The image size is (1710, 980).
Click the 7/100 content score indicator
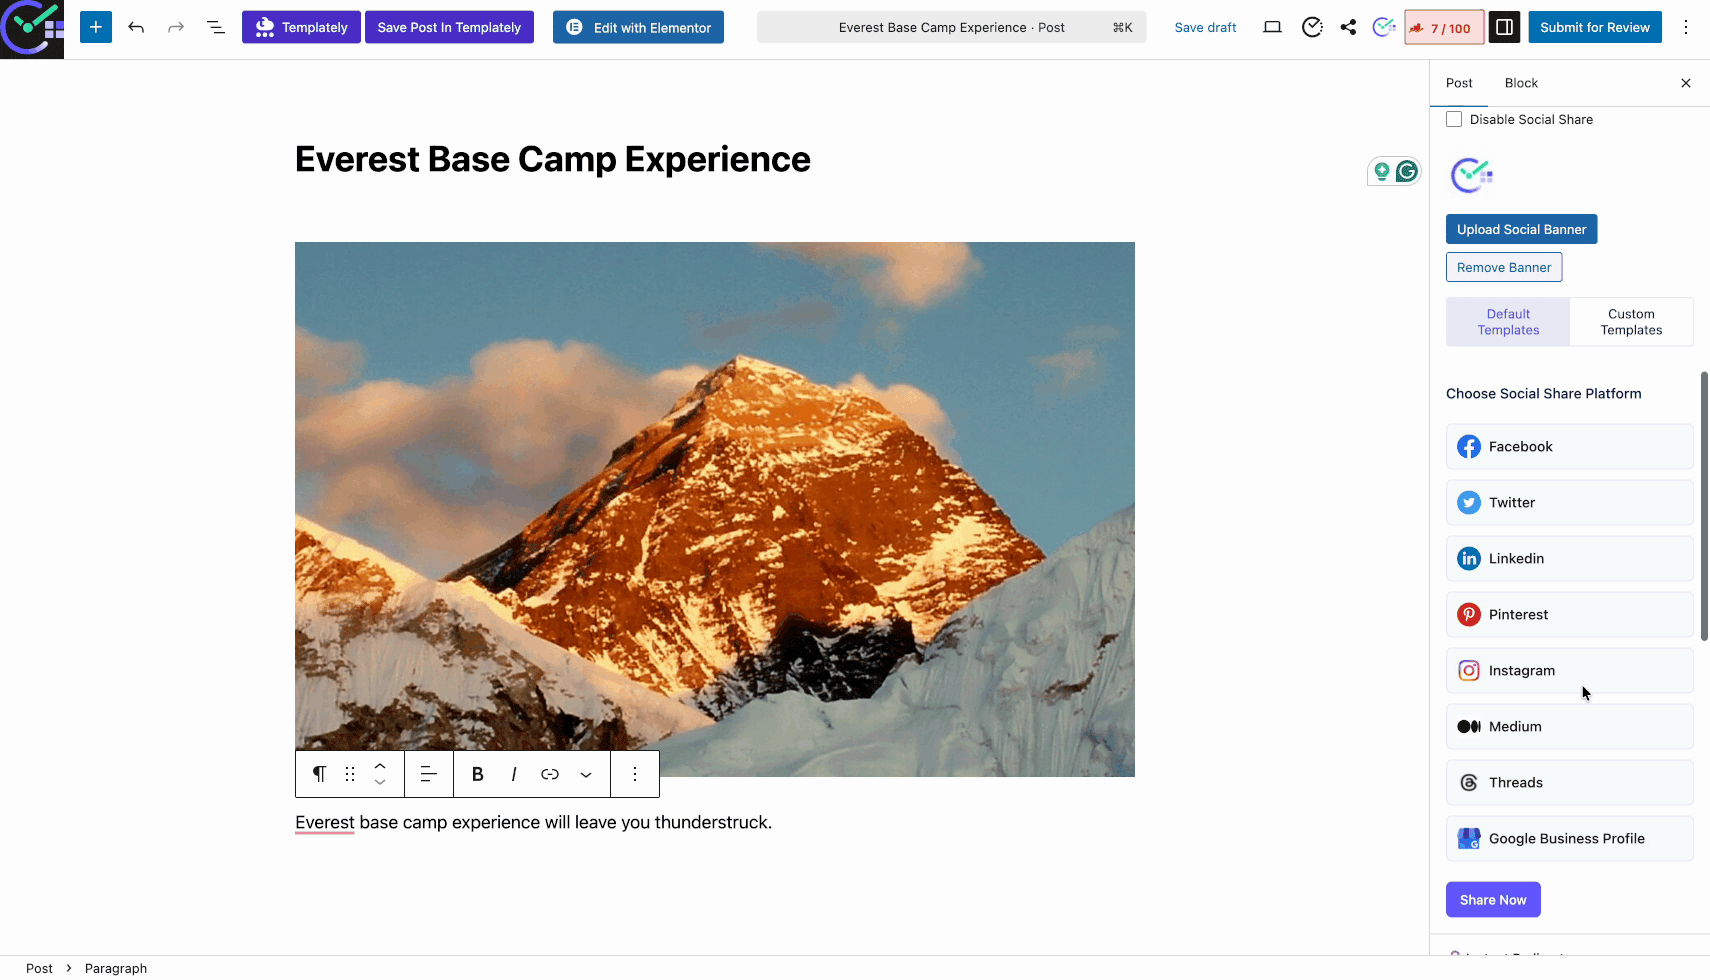click(1443, 27)
